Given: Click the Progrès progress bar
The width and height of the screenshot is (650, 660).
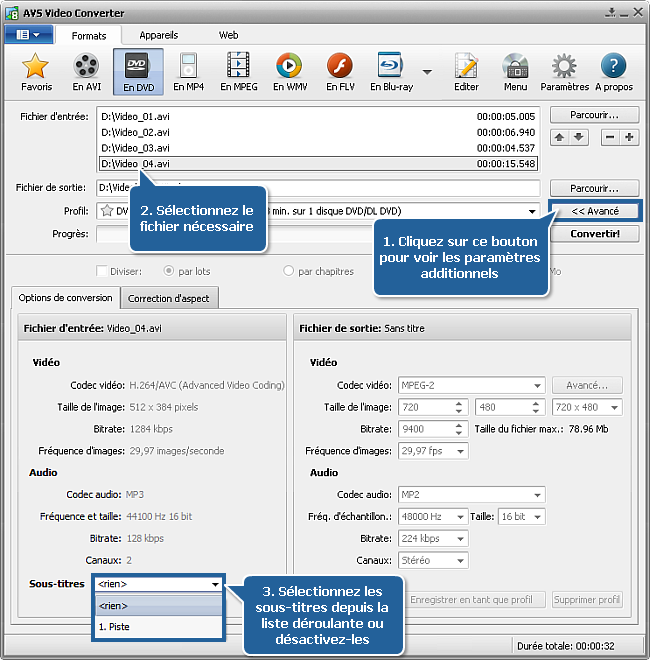Looking at the screenshot, I should (x=318, y=234).
